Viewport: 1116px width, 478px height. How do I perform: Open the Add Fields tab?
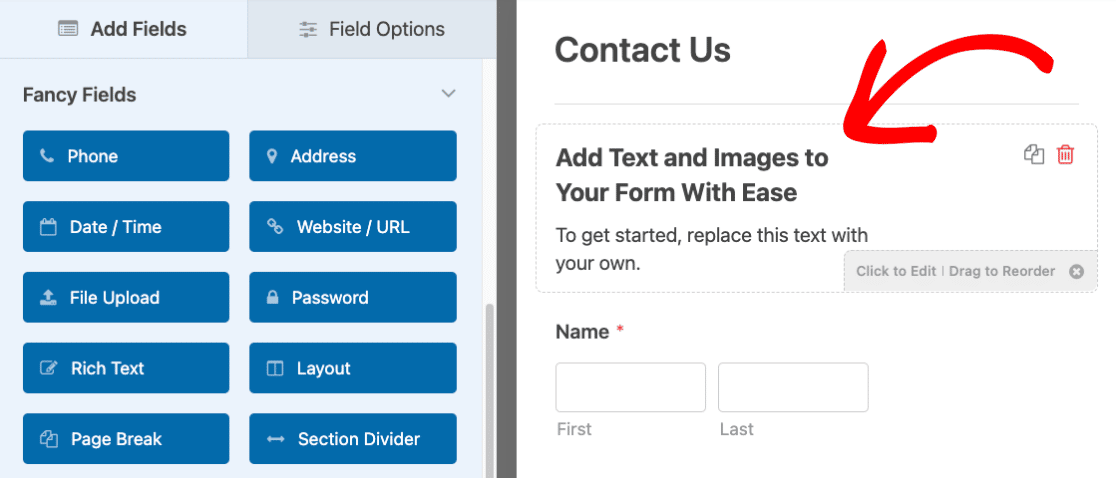pyautogui.click(x=123, y=29)
